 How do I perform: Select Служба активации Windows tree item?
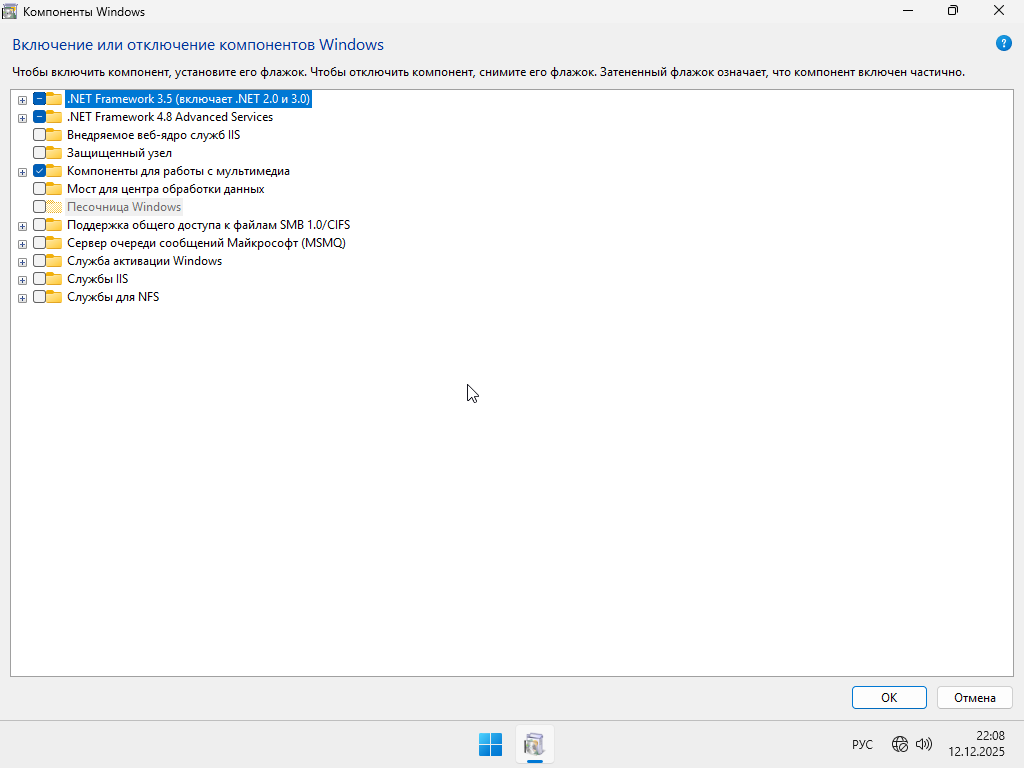pos(144,261)
